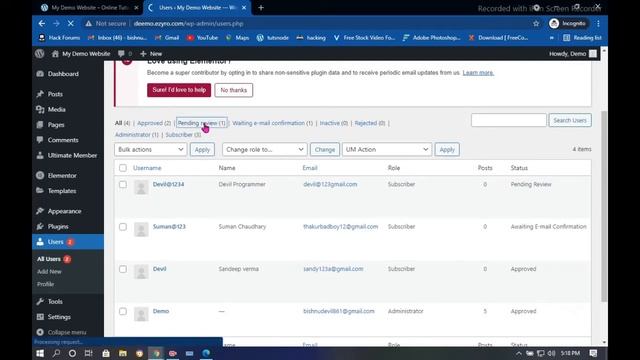
Task: Expand the UM Action dropdown
Action: tap(387, 149)
